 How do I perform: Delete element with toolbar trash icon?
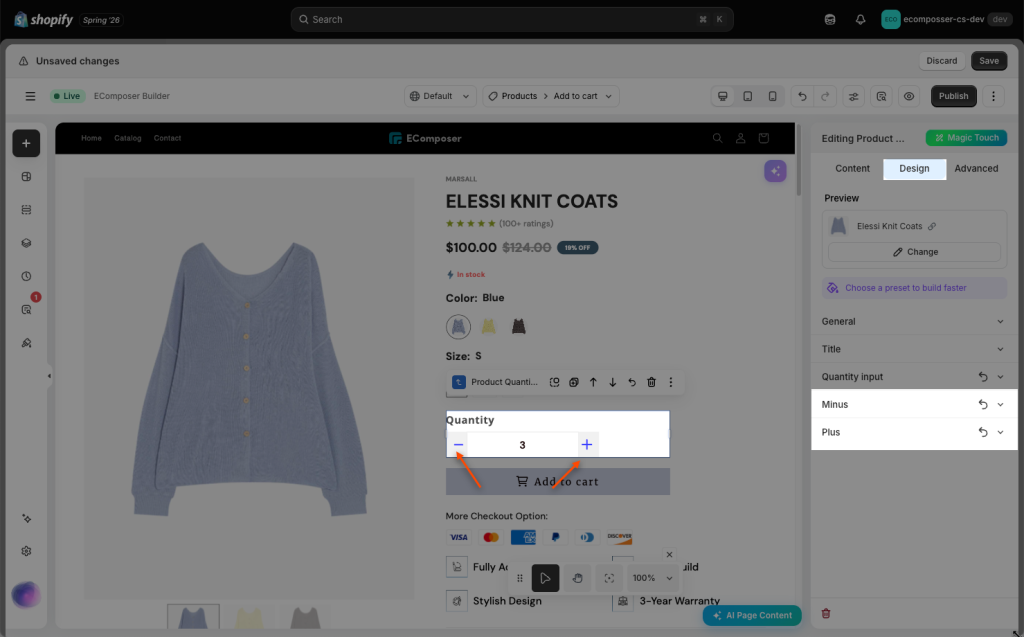(651, 382)
